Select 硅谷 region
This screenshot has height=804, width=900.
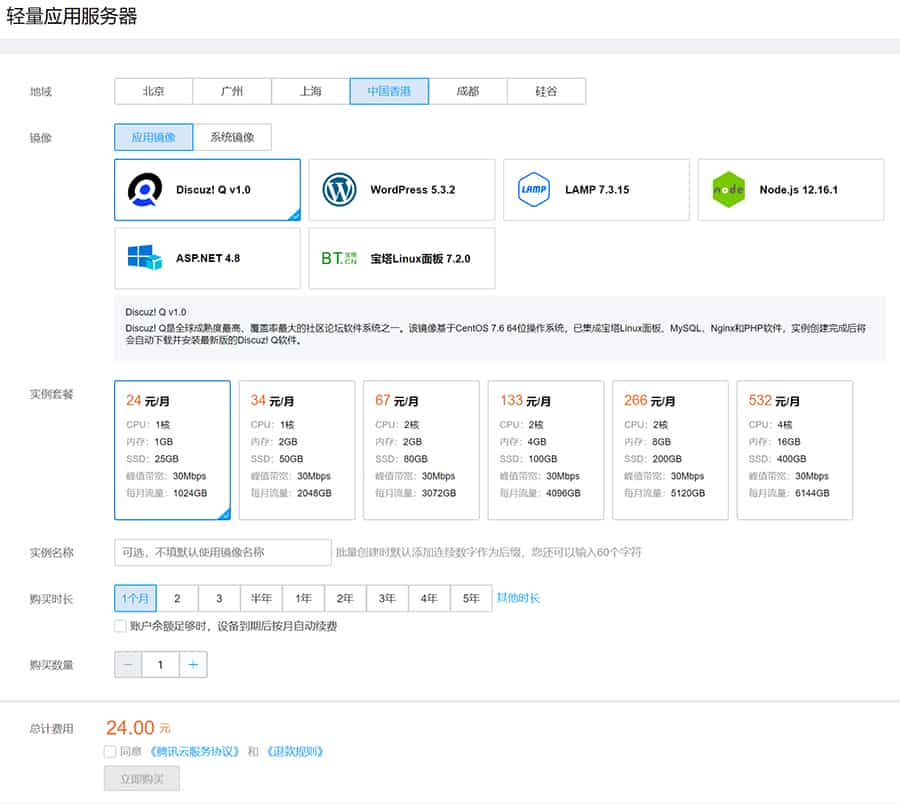(546, 91)
